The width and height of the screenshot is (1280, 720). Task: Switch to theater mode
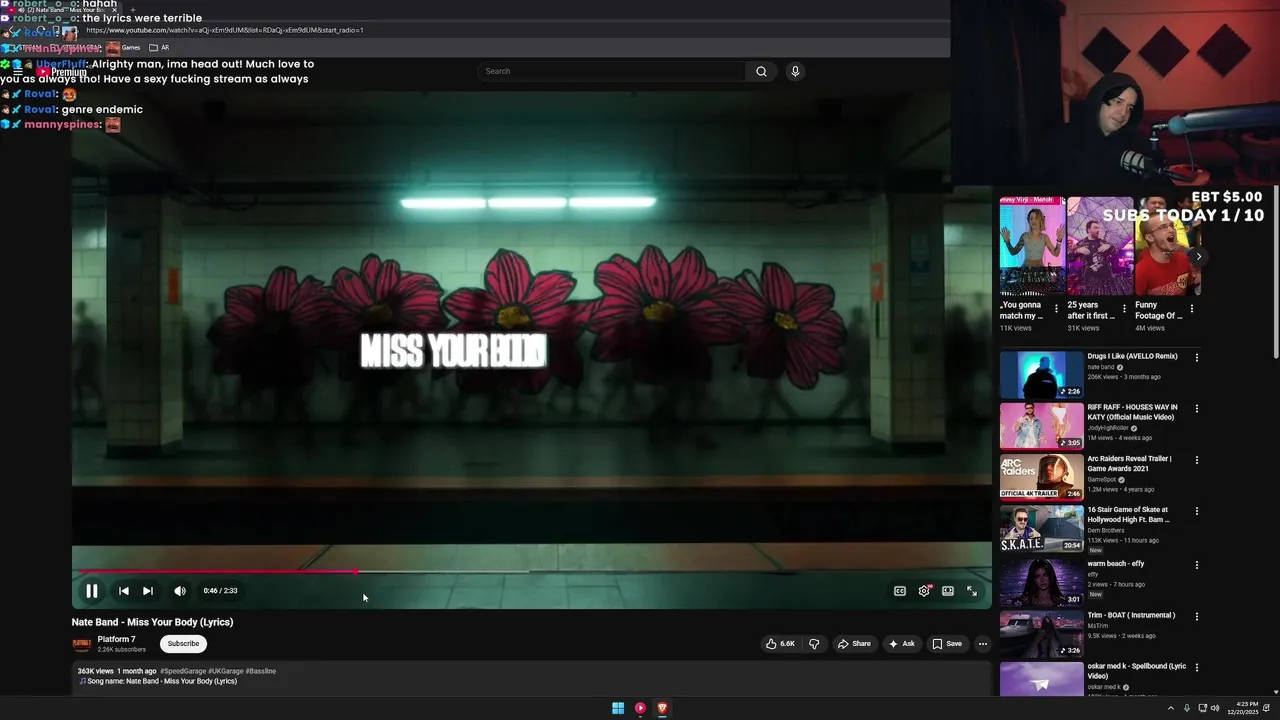(948, 591)
